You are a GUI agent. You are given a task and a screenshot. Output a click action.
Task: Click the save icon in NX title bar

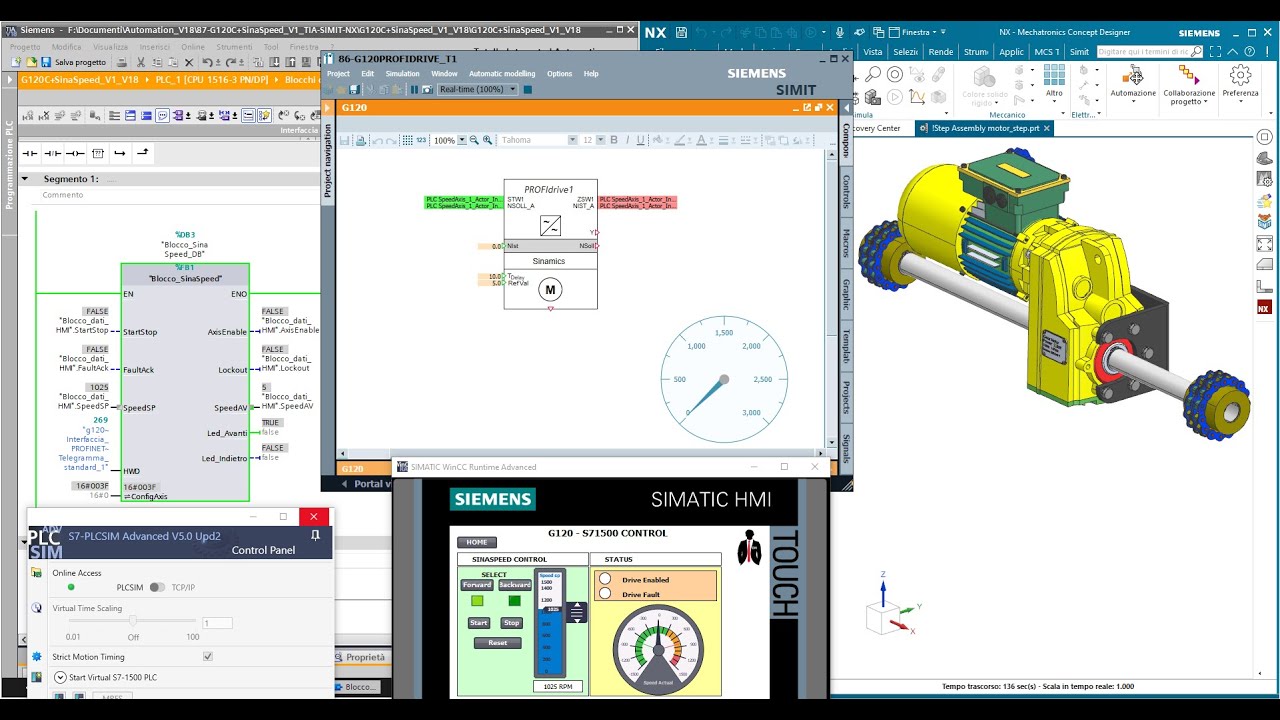[682, 33]
